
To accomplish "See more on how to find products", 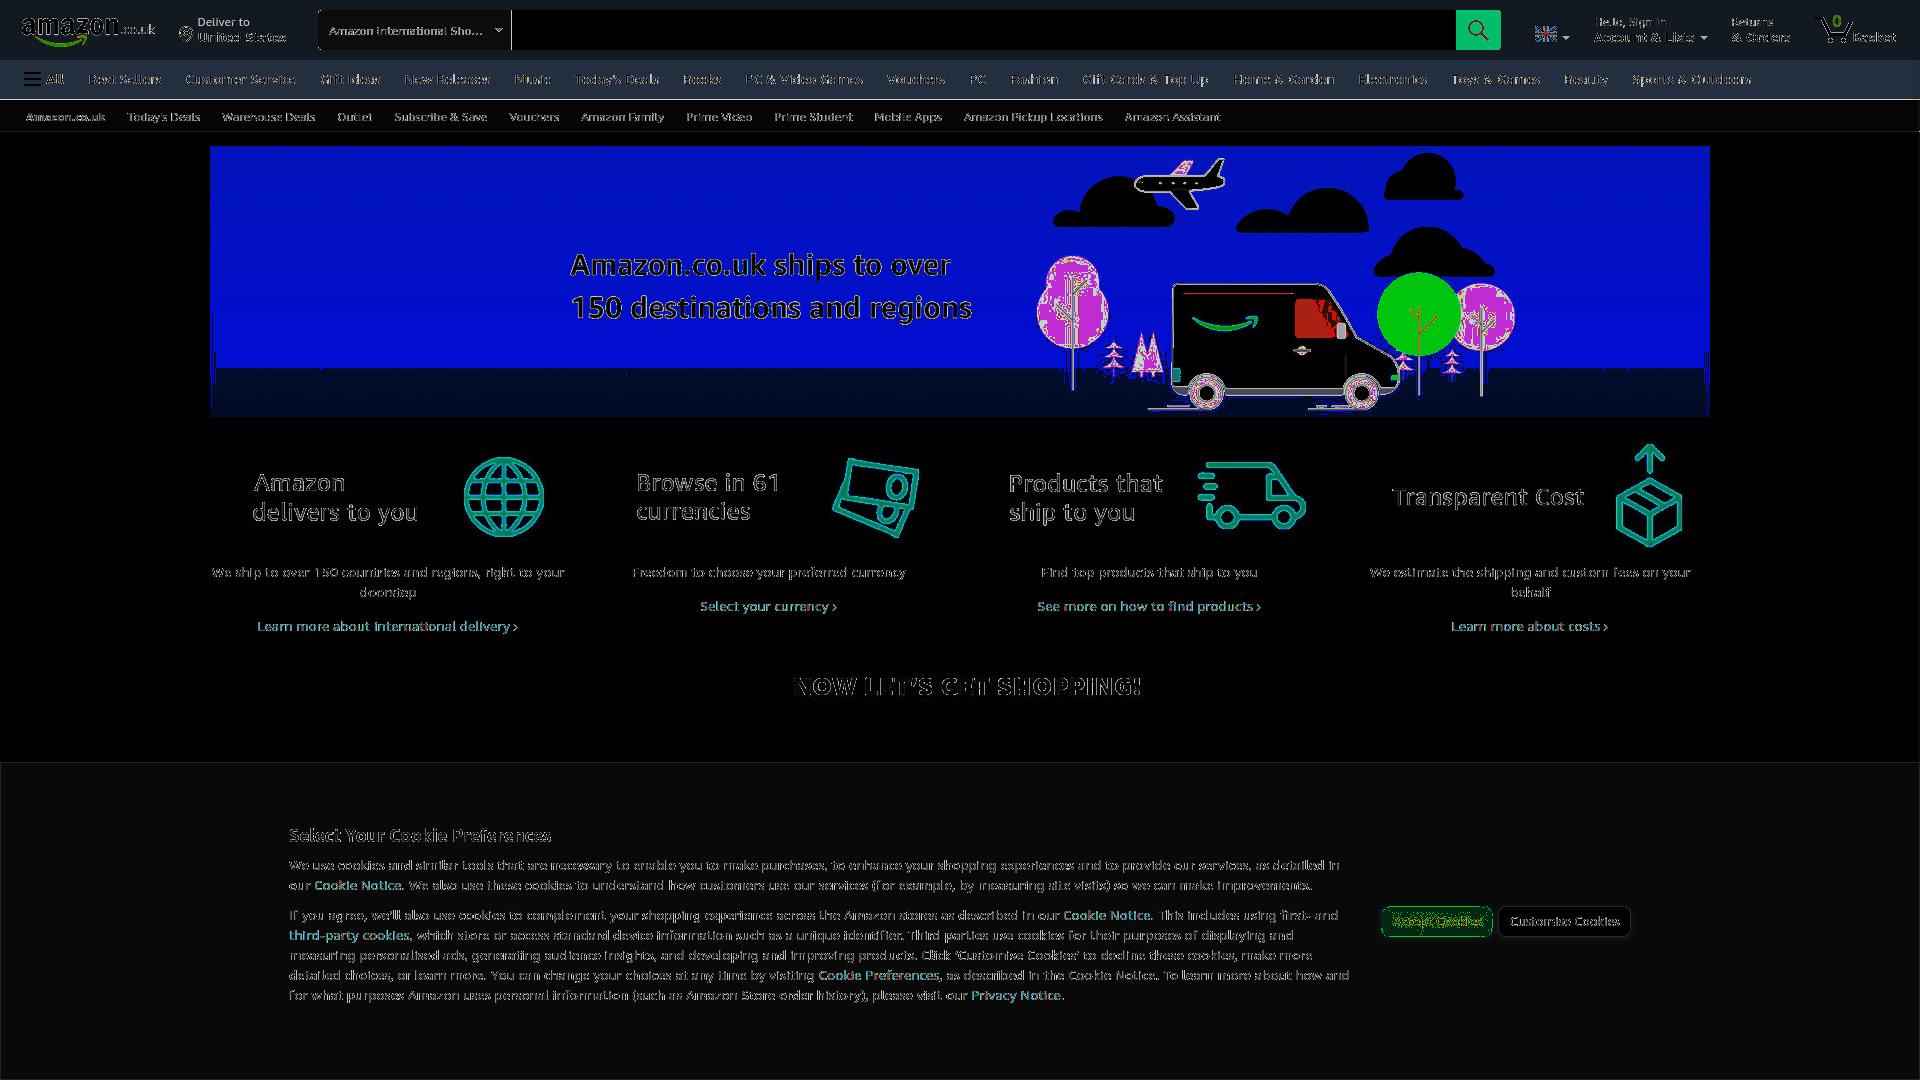I will point(1149,606).
